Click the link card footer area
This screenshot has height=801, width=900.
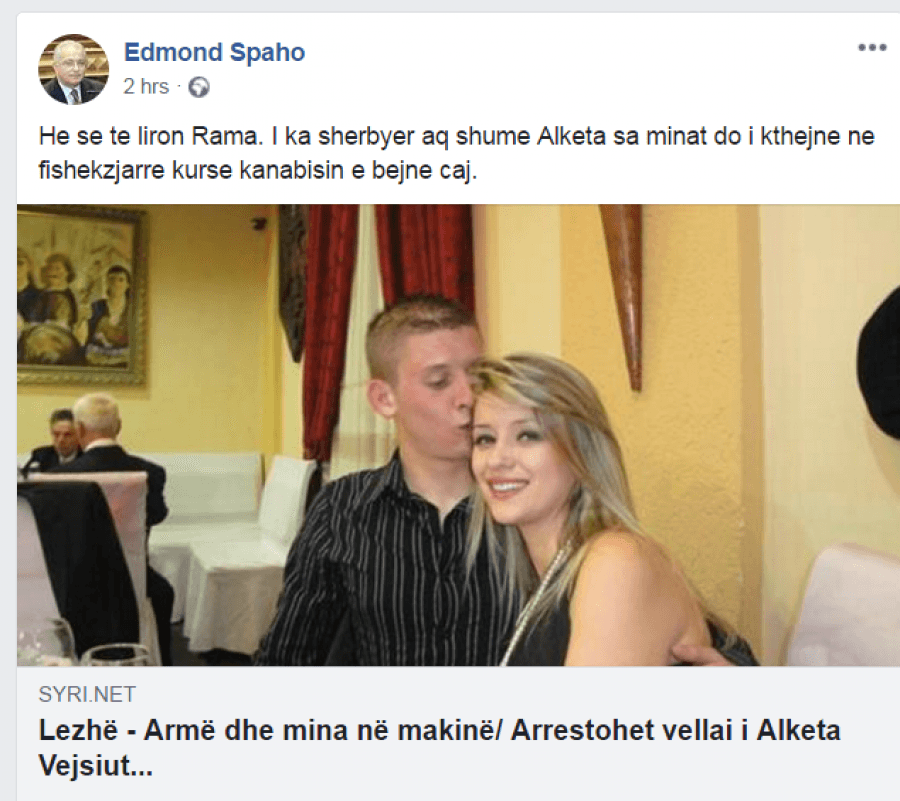[x=458, y=733]
